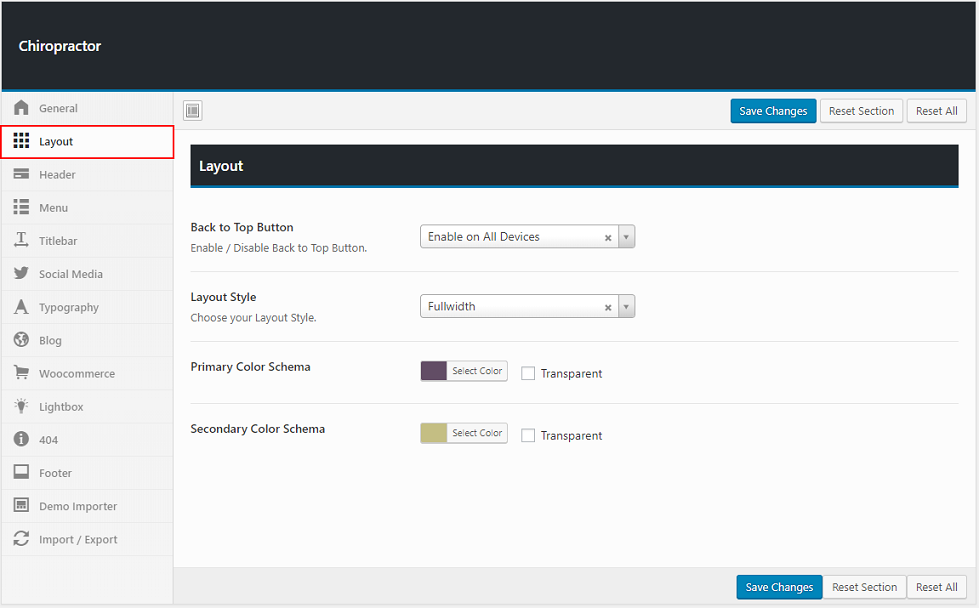Screen dimensions: 979x608
Task: Click the General home icon in sidebar
Action: point(21,108)
